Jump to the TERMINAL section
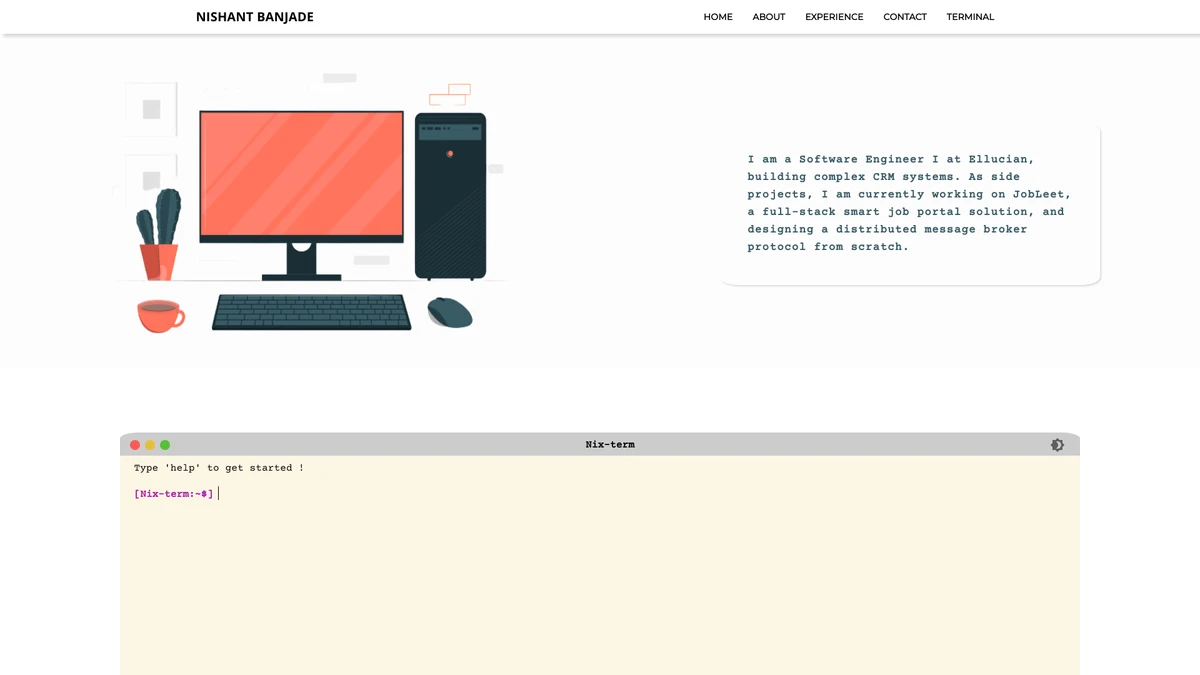The height and width of the screenshot is (675, 1200). tap(970, 17)
